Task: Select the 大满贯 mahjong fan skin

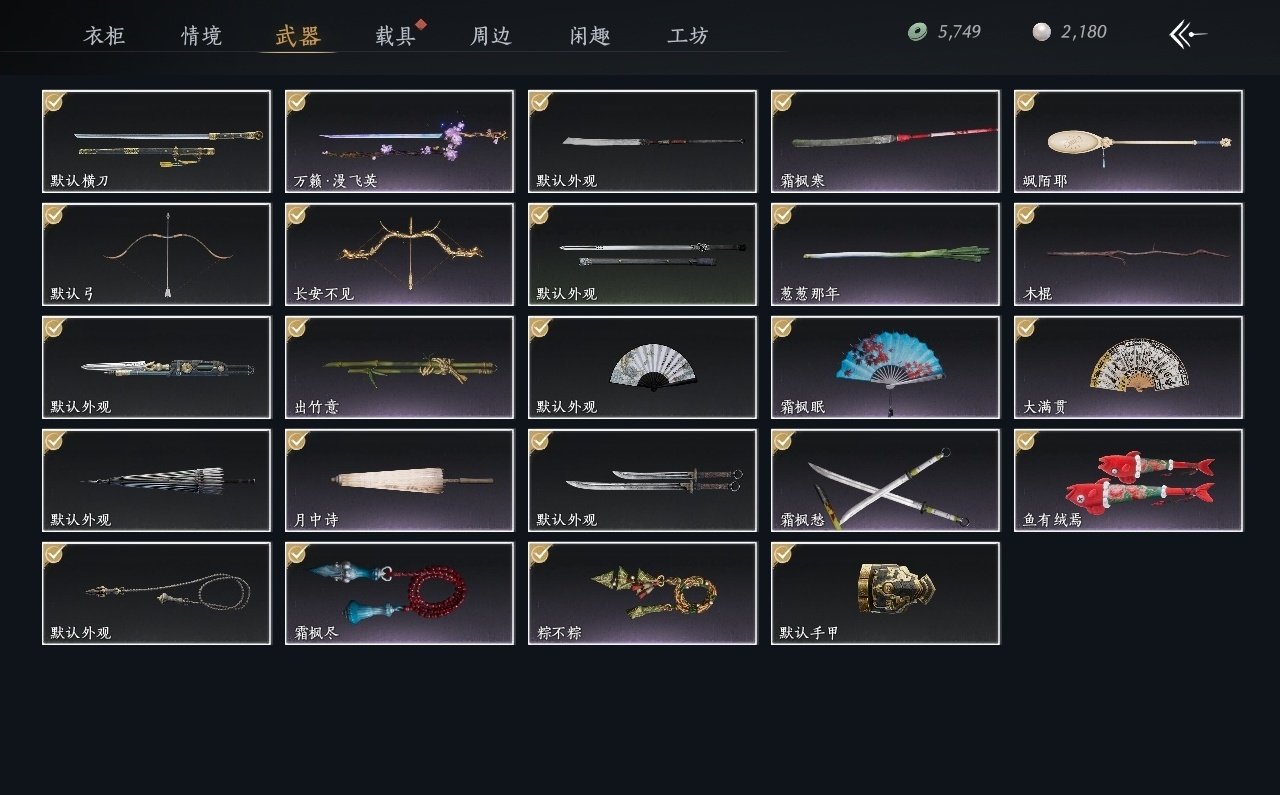Action: tap(1128, 367)
